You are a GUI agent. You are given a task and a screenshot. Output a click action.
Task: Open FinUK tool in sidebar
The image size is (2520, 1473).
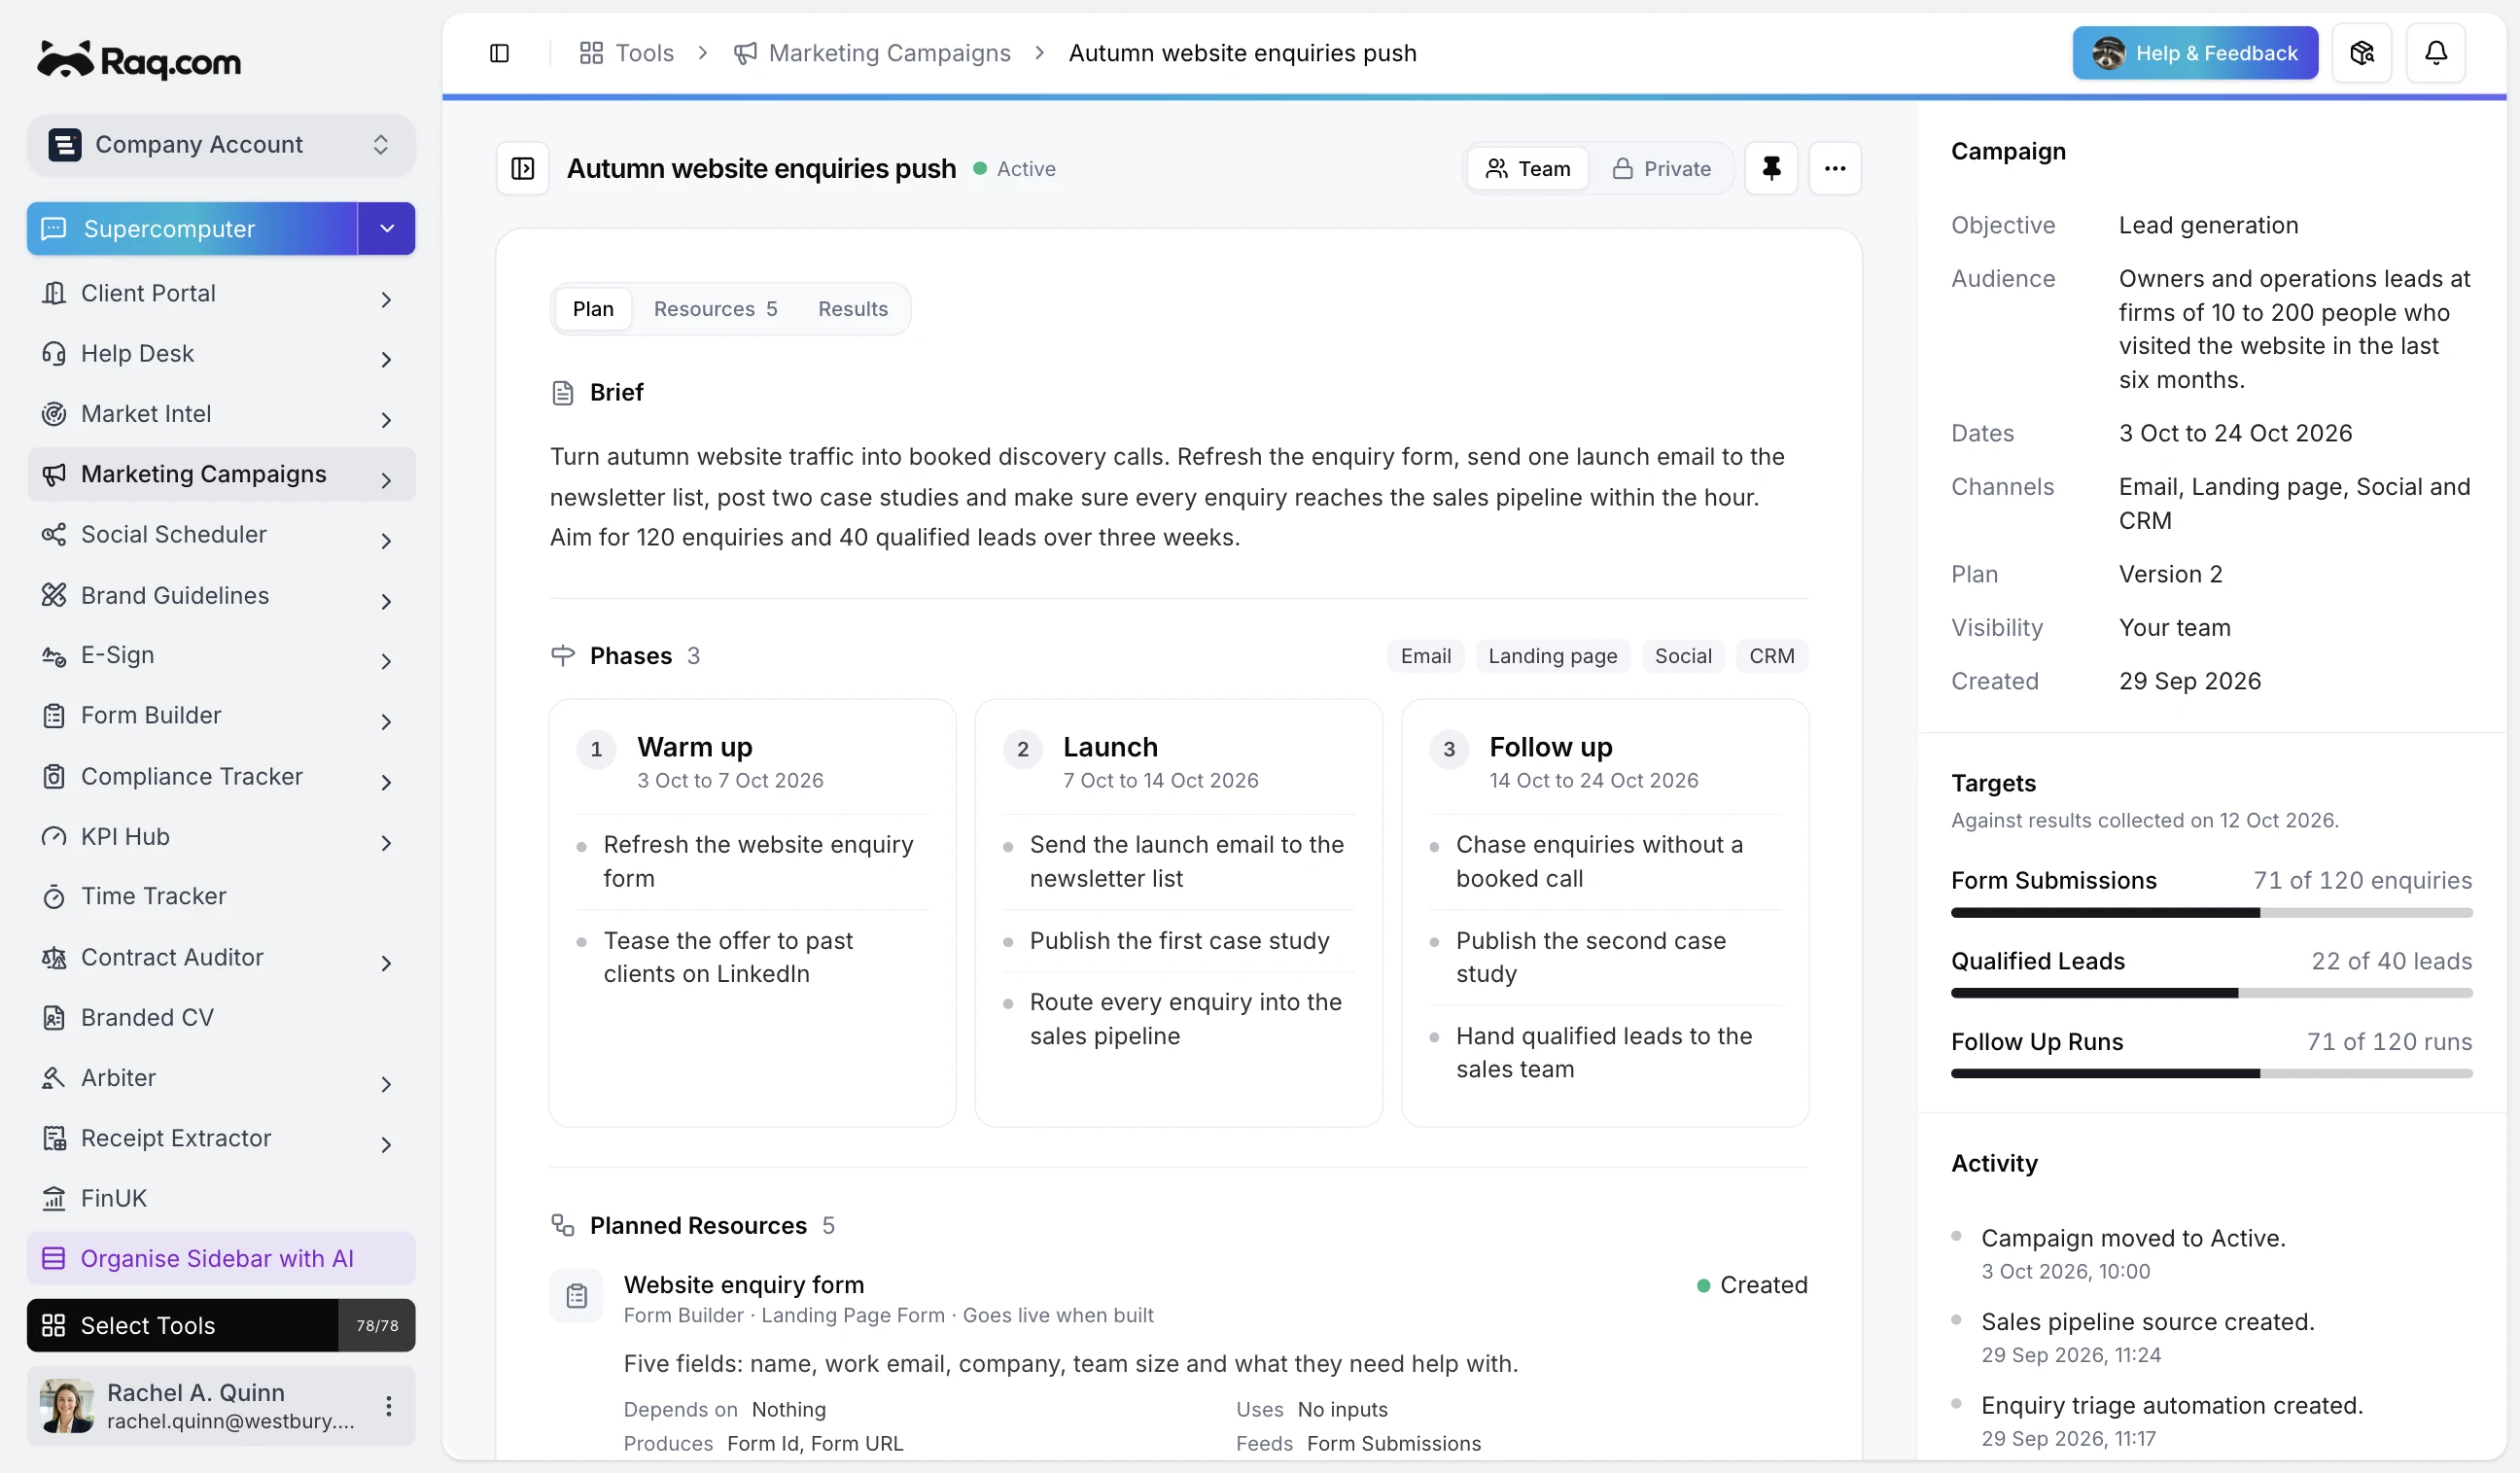click(221, 1198)
